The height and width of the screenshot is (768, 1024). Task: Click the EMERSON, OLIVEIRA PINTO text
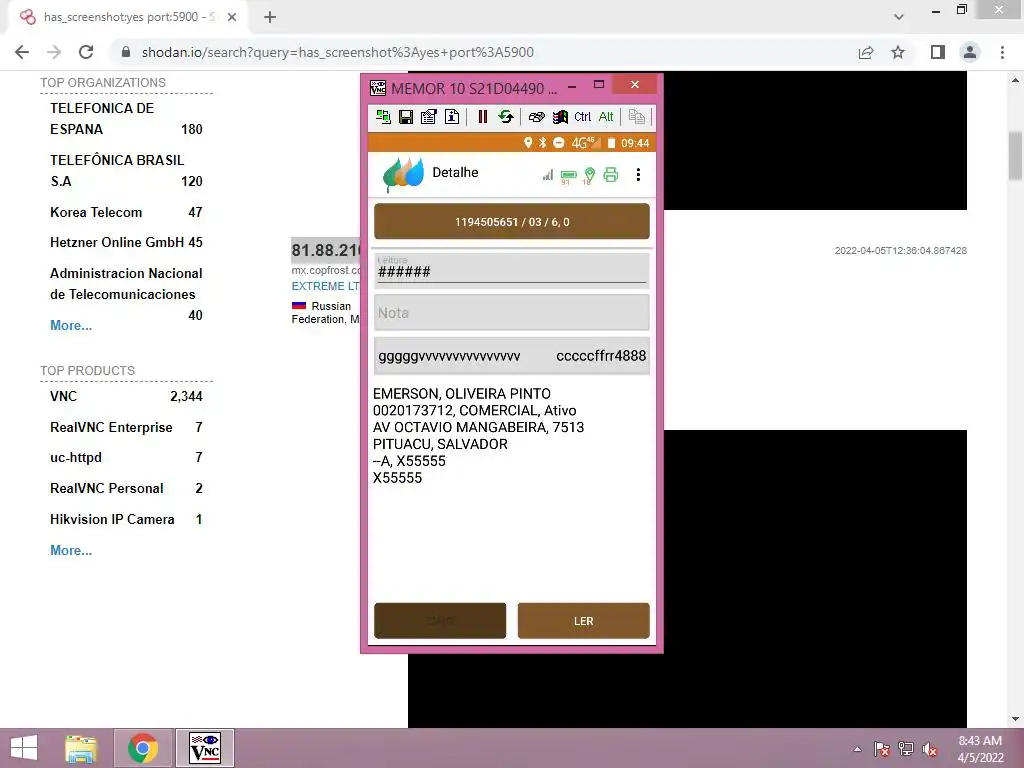tap(462, 393)
